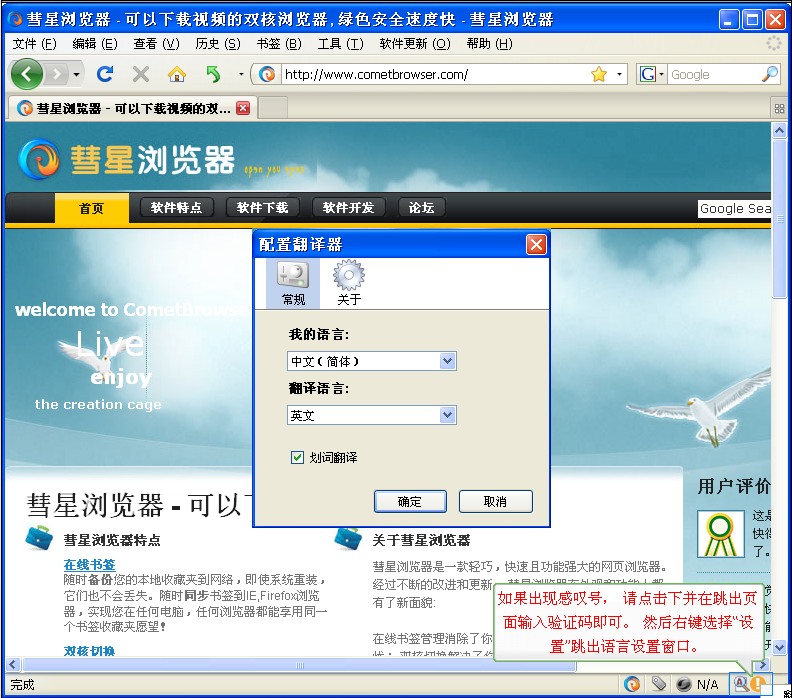The width and height of the screenshot is (792, 698).
Task: Go to the home page via house icon
Action: (177, 74)
